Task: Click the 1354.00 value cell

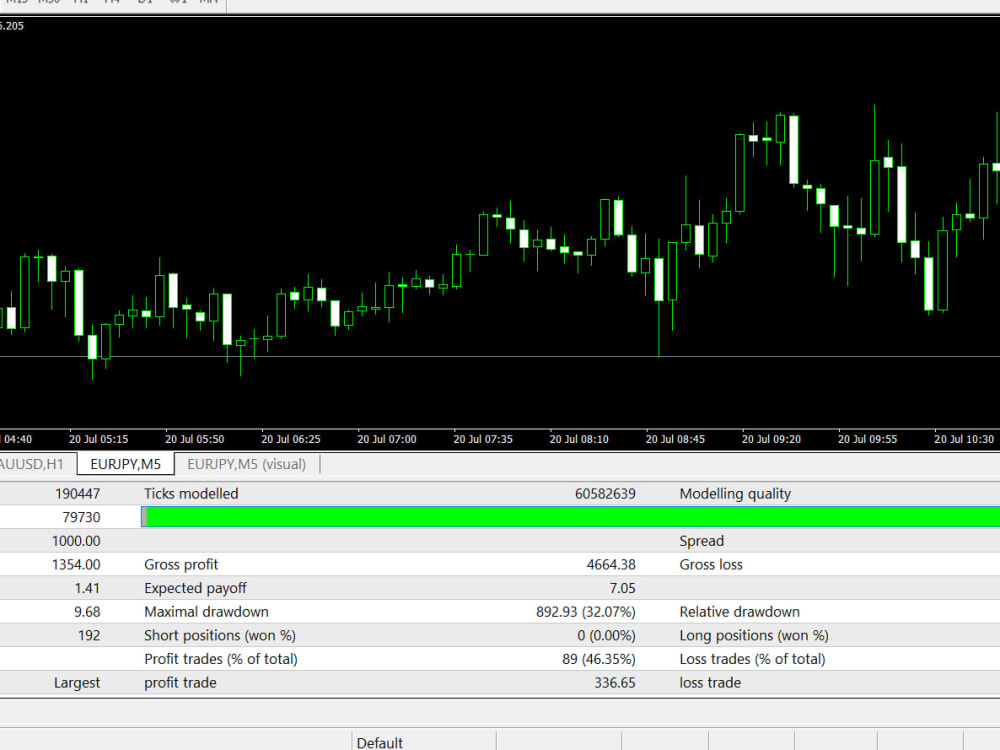Action: pyautogui.click(x=76, y=564)
